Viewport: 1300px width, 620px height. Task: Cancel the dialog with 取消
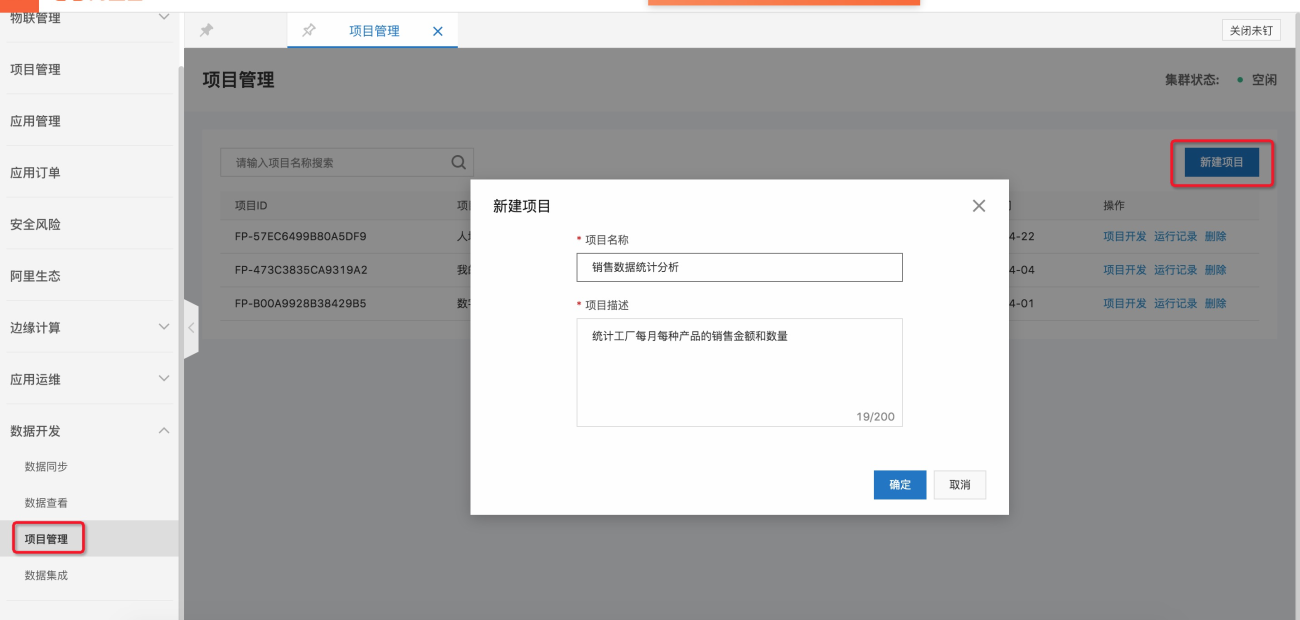960,485
